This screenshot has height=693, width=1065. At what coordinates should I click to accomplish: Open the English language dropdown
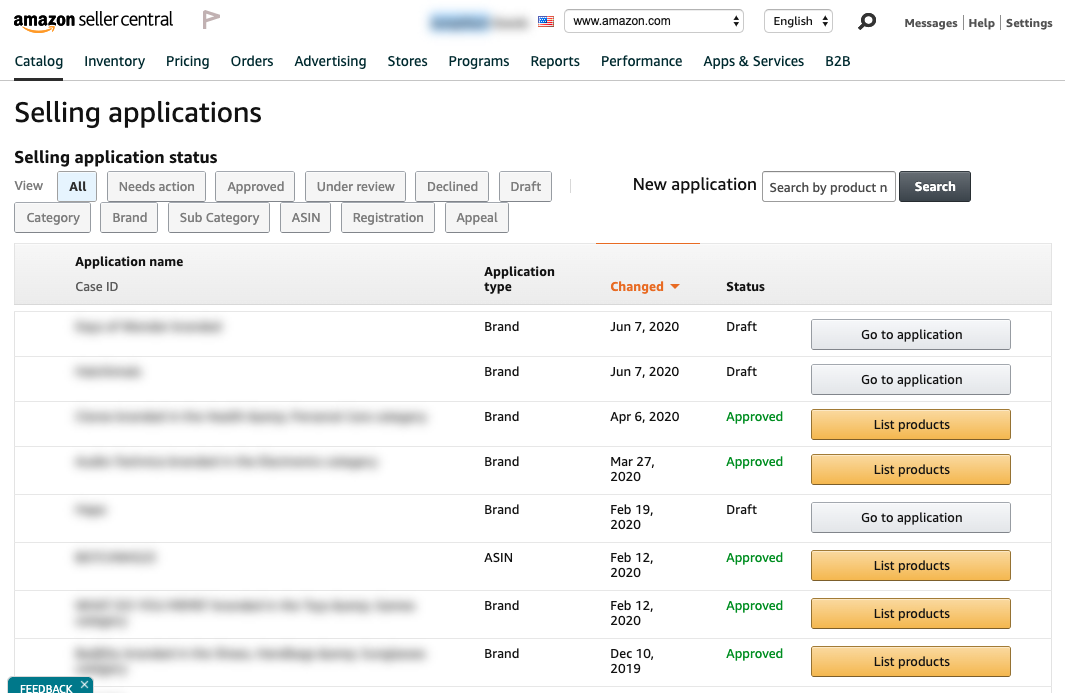799,21
